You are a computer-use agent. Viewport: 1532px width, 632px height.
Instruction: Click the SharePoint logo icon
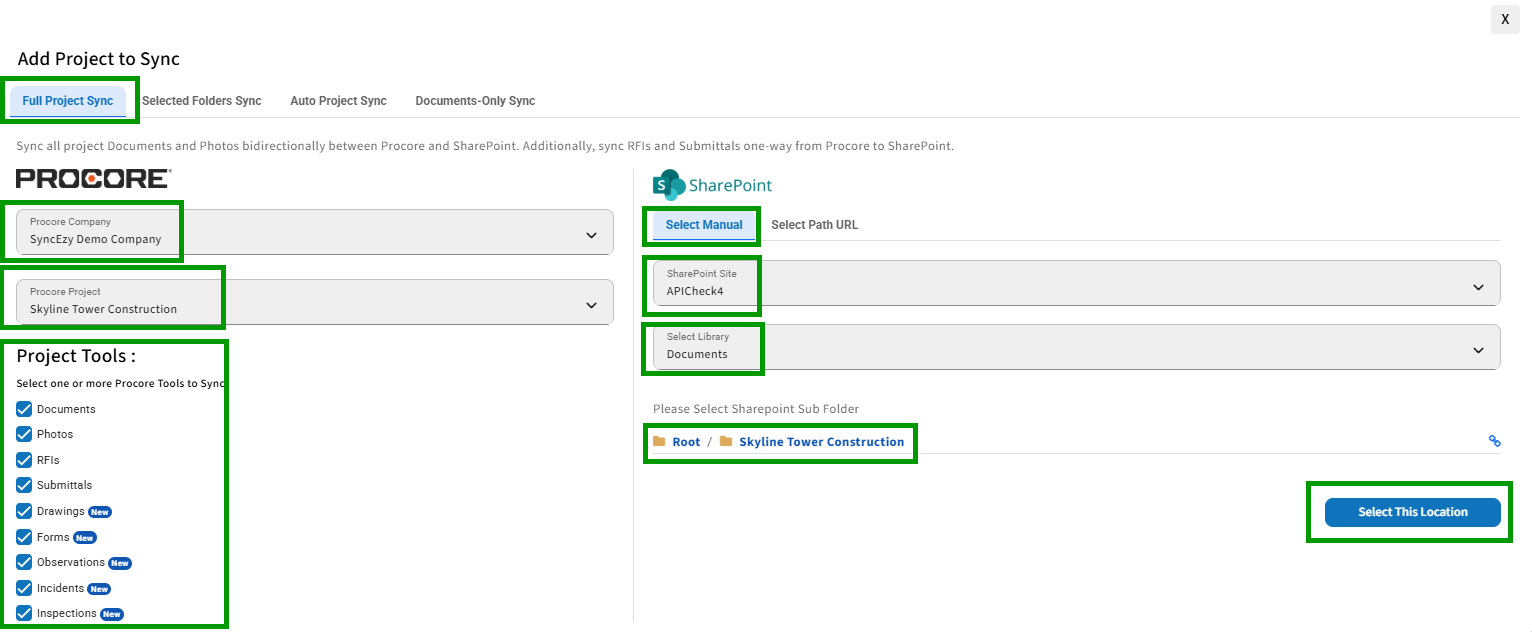[668, 185]
